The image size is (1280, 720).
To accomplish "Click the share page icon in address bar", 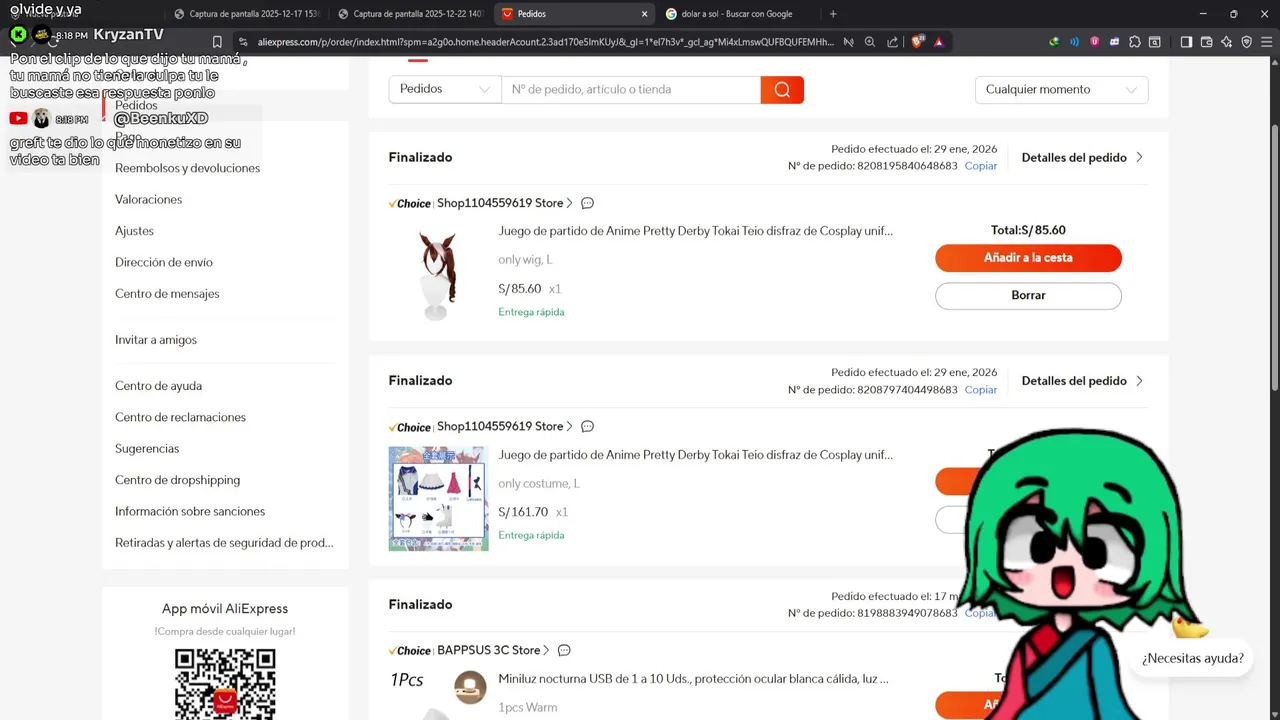I will click(x=892, y=42).
